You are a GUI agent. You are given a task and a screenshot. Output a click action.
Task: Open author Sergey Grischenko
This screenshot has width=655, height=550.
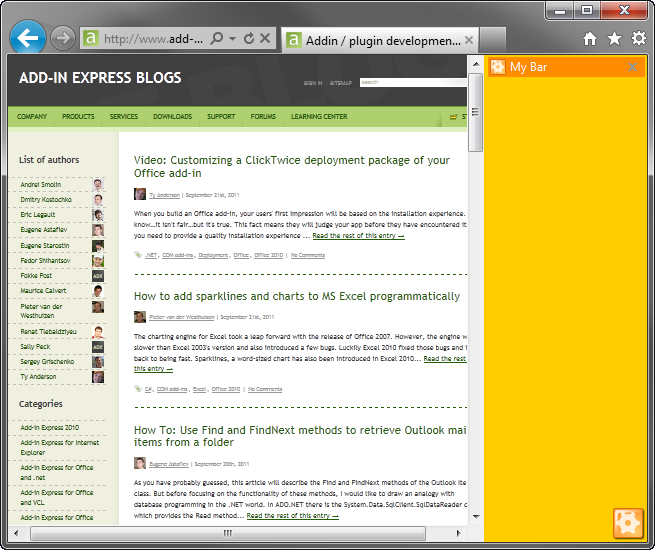tap(47, 362)
